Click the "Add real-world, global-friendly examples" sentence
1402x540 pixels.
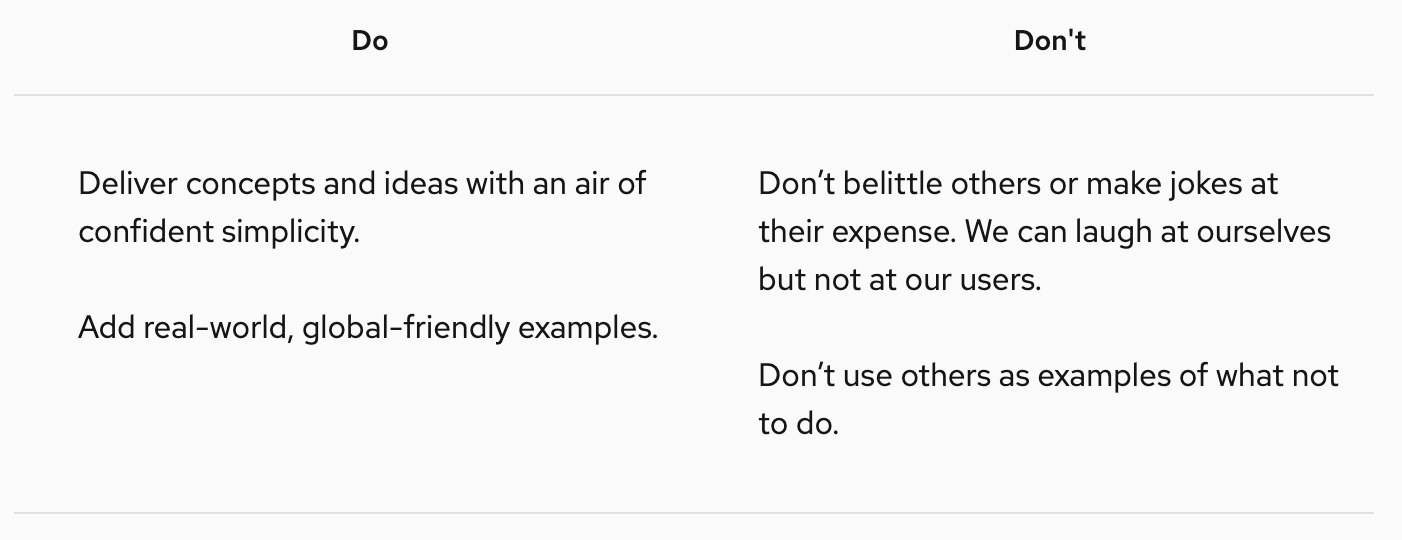pos(368,328)
